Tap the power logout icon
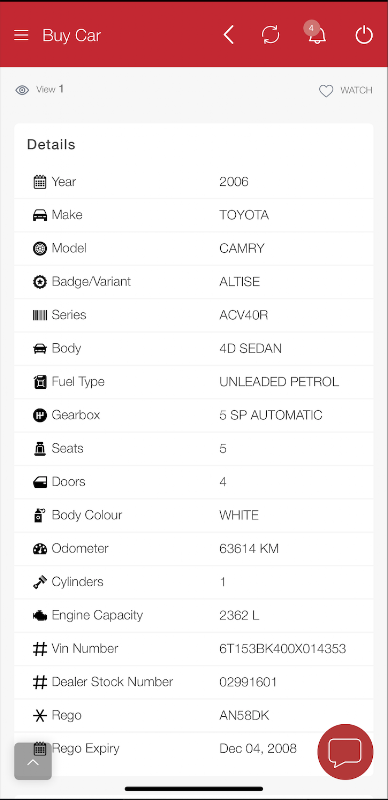The width and height of the screenshot is (388, 800). coord(364,35)
